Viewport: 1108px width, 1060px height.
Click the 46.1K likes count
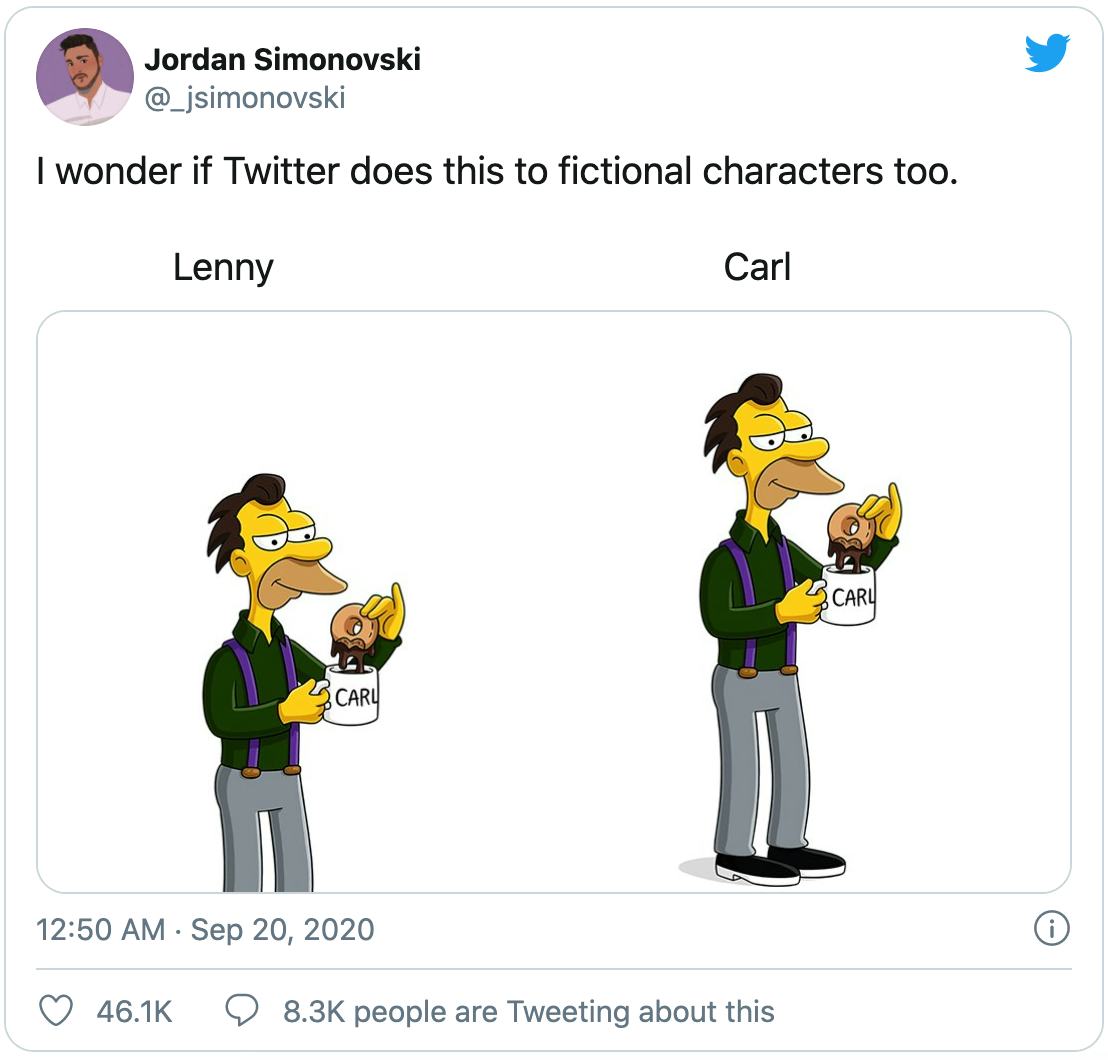[x=134, y=1011]
